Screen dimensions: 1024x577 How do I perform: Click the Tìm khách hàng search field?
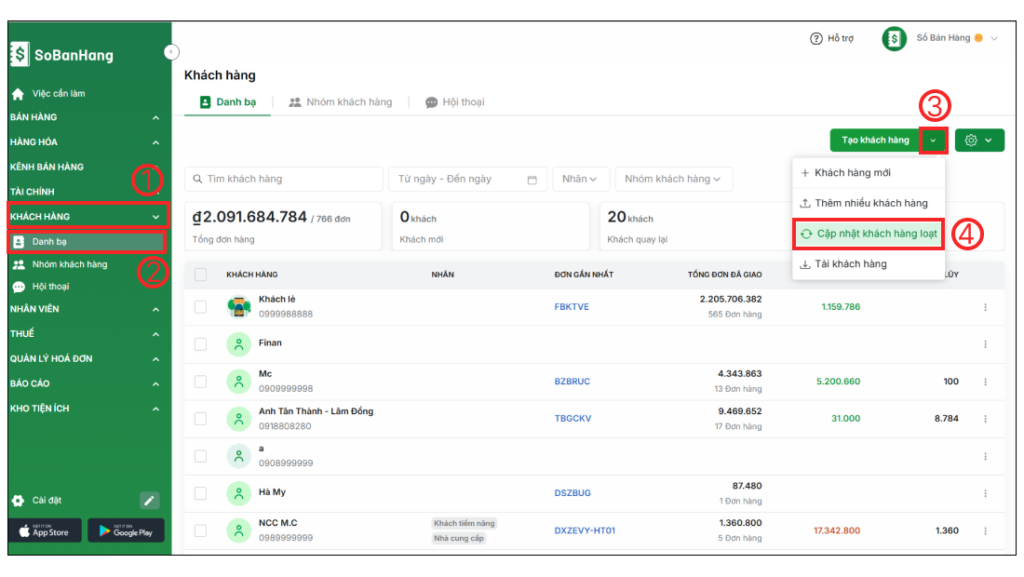point(285,179)
